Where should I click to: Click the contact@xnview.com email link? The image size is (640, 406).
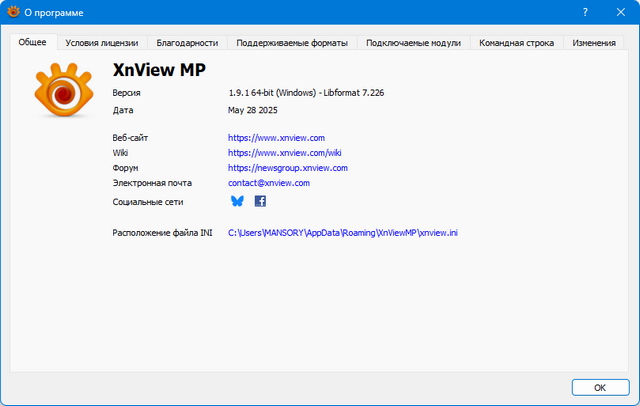coord(269,183)
